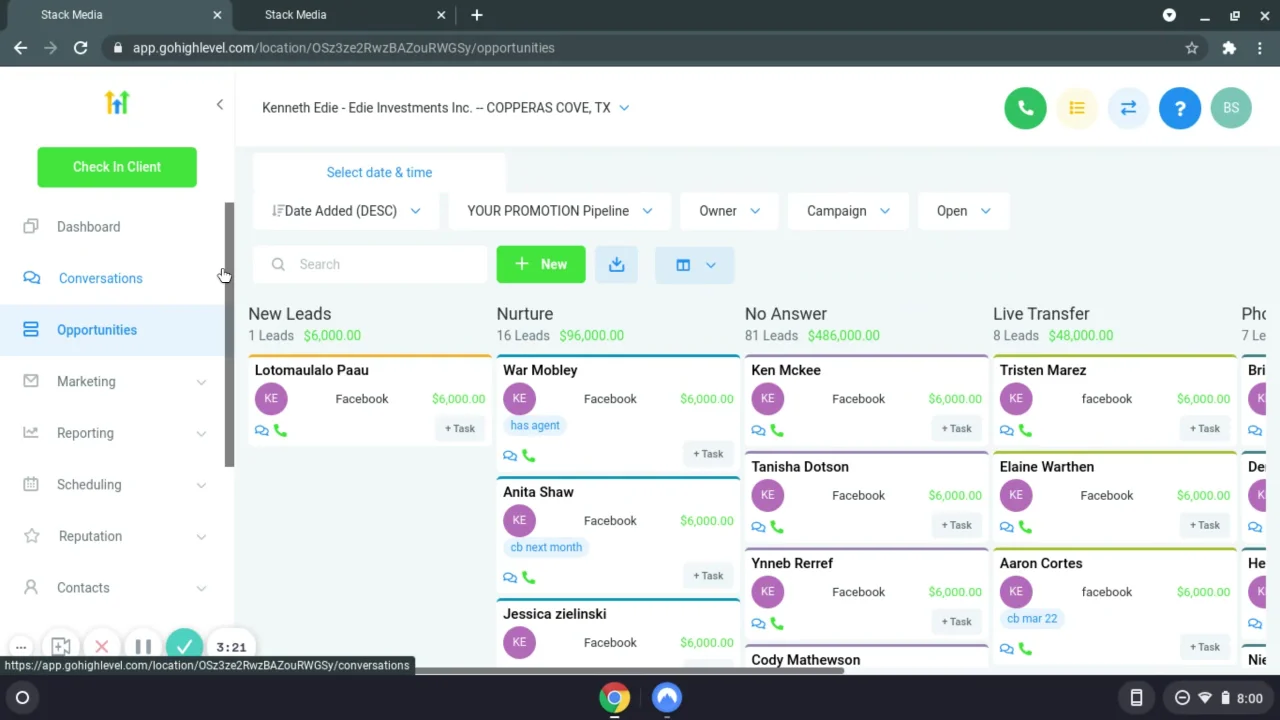Open the Kenneth Edie account switcher
The width and height of the screenshot is (1280, 720).
[446, 108]
